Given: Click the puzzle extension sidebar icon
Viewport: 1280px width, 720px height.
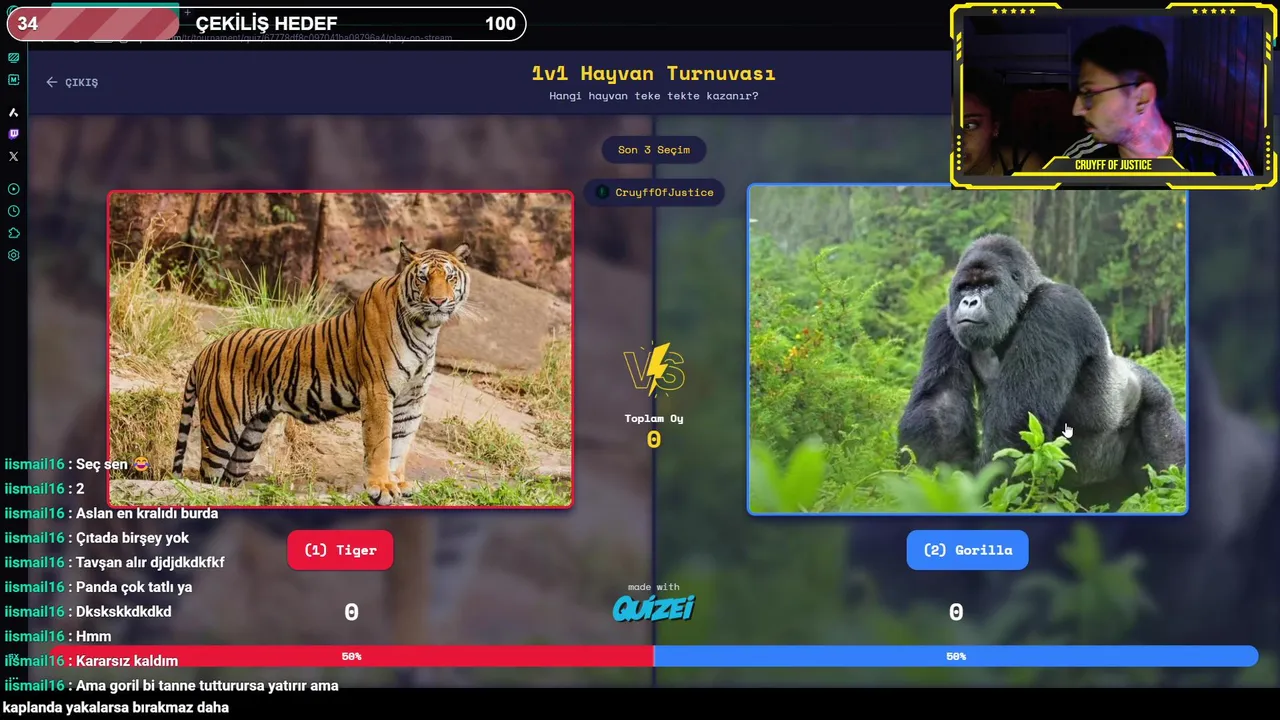Looking at the screenshot, I should pyautogui.click(x=13, y=233).
